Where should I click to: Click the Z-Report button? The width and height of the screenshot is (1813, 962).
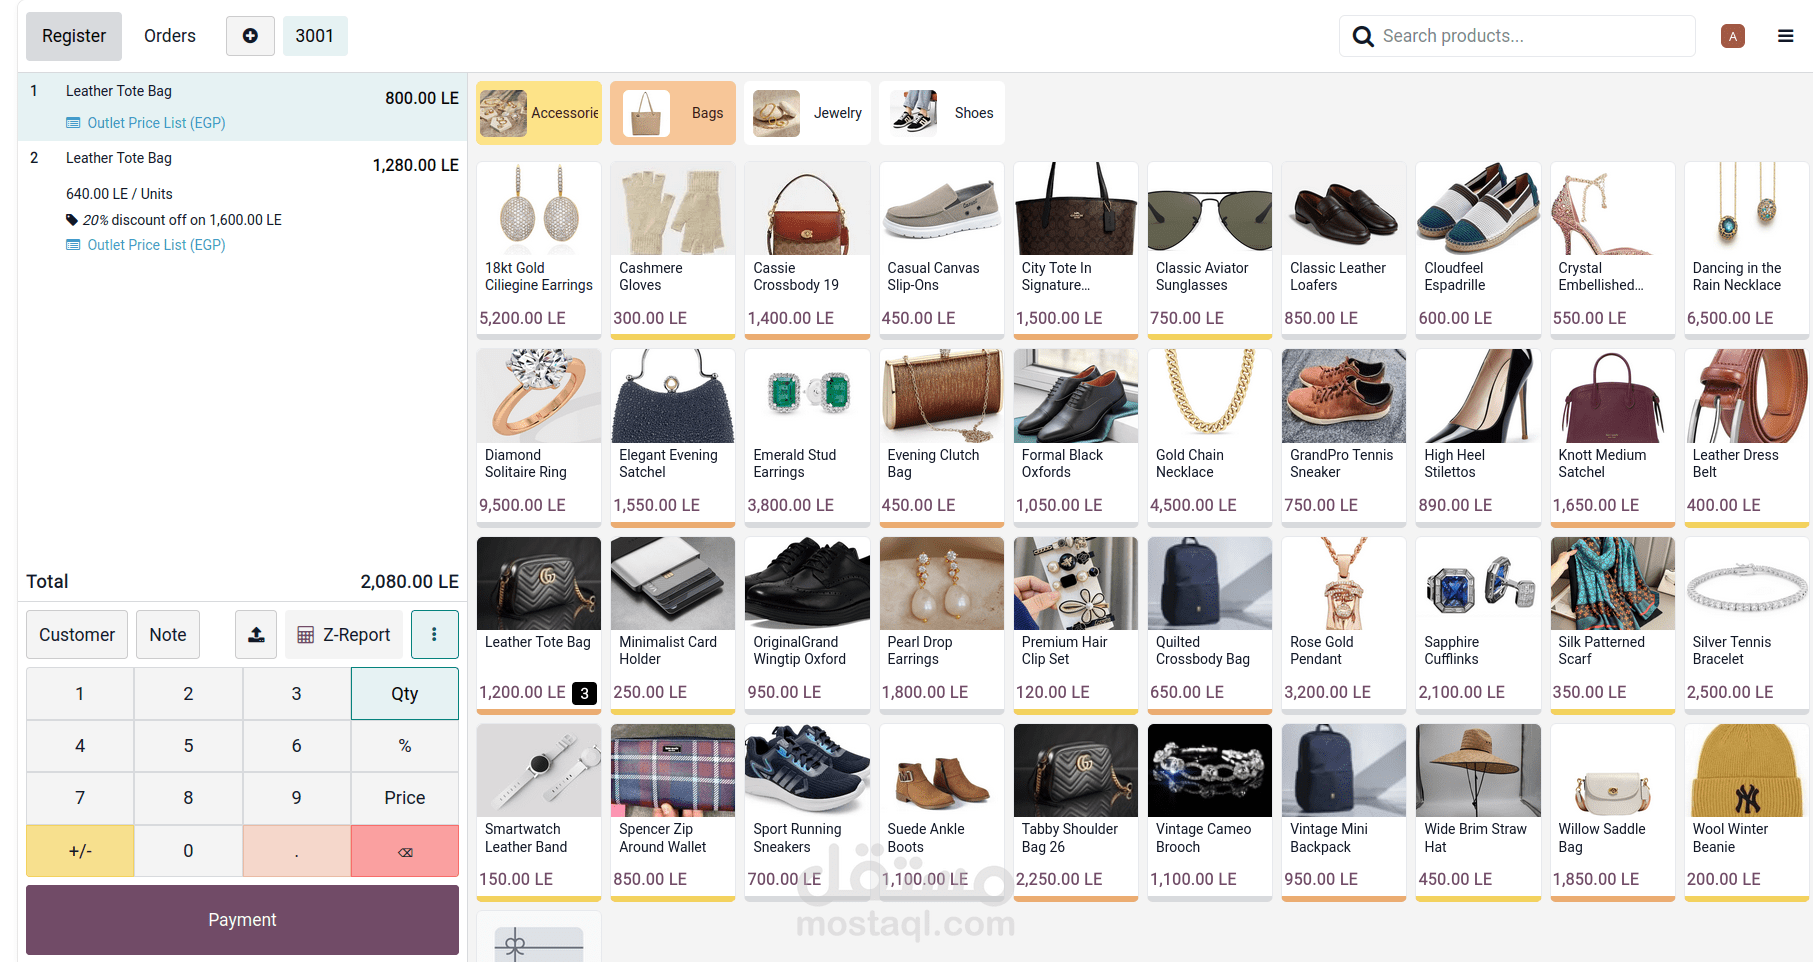pos(344,635)
